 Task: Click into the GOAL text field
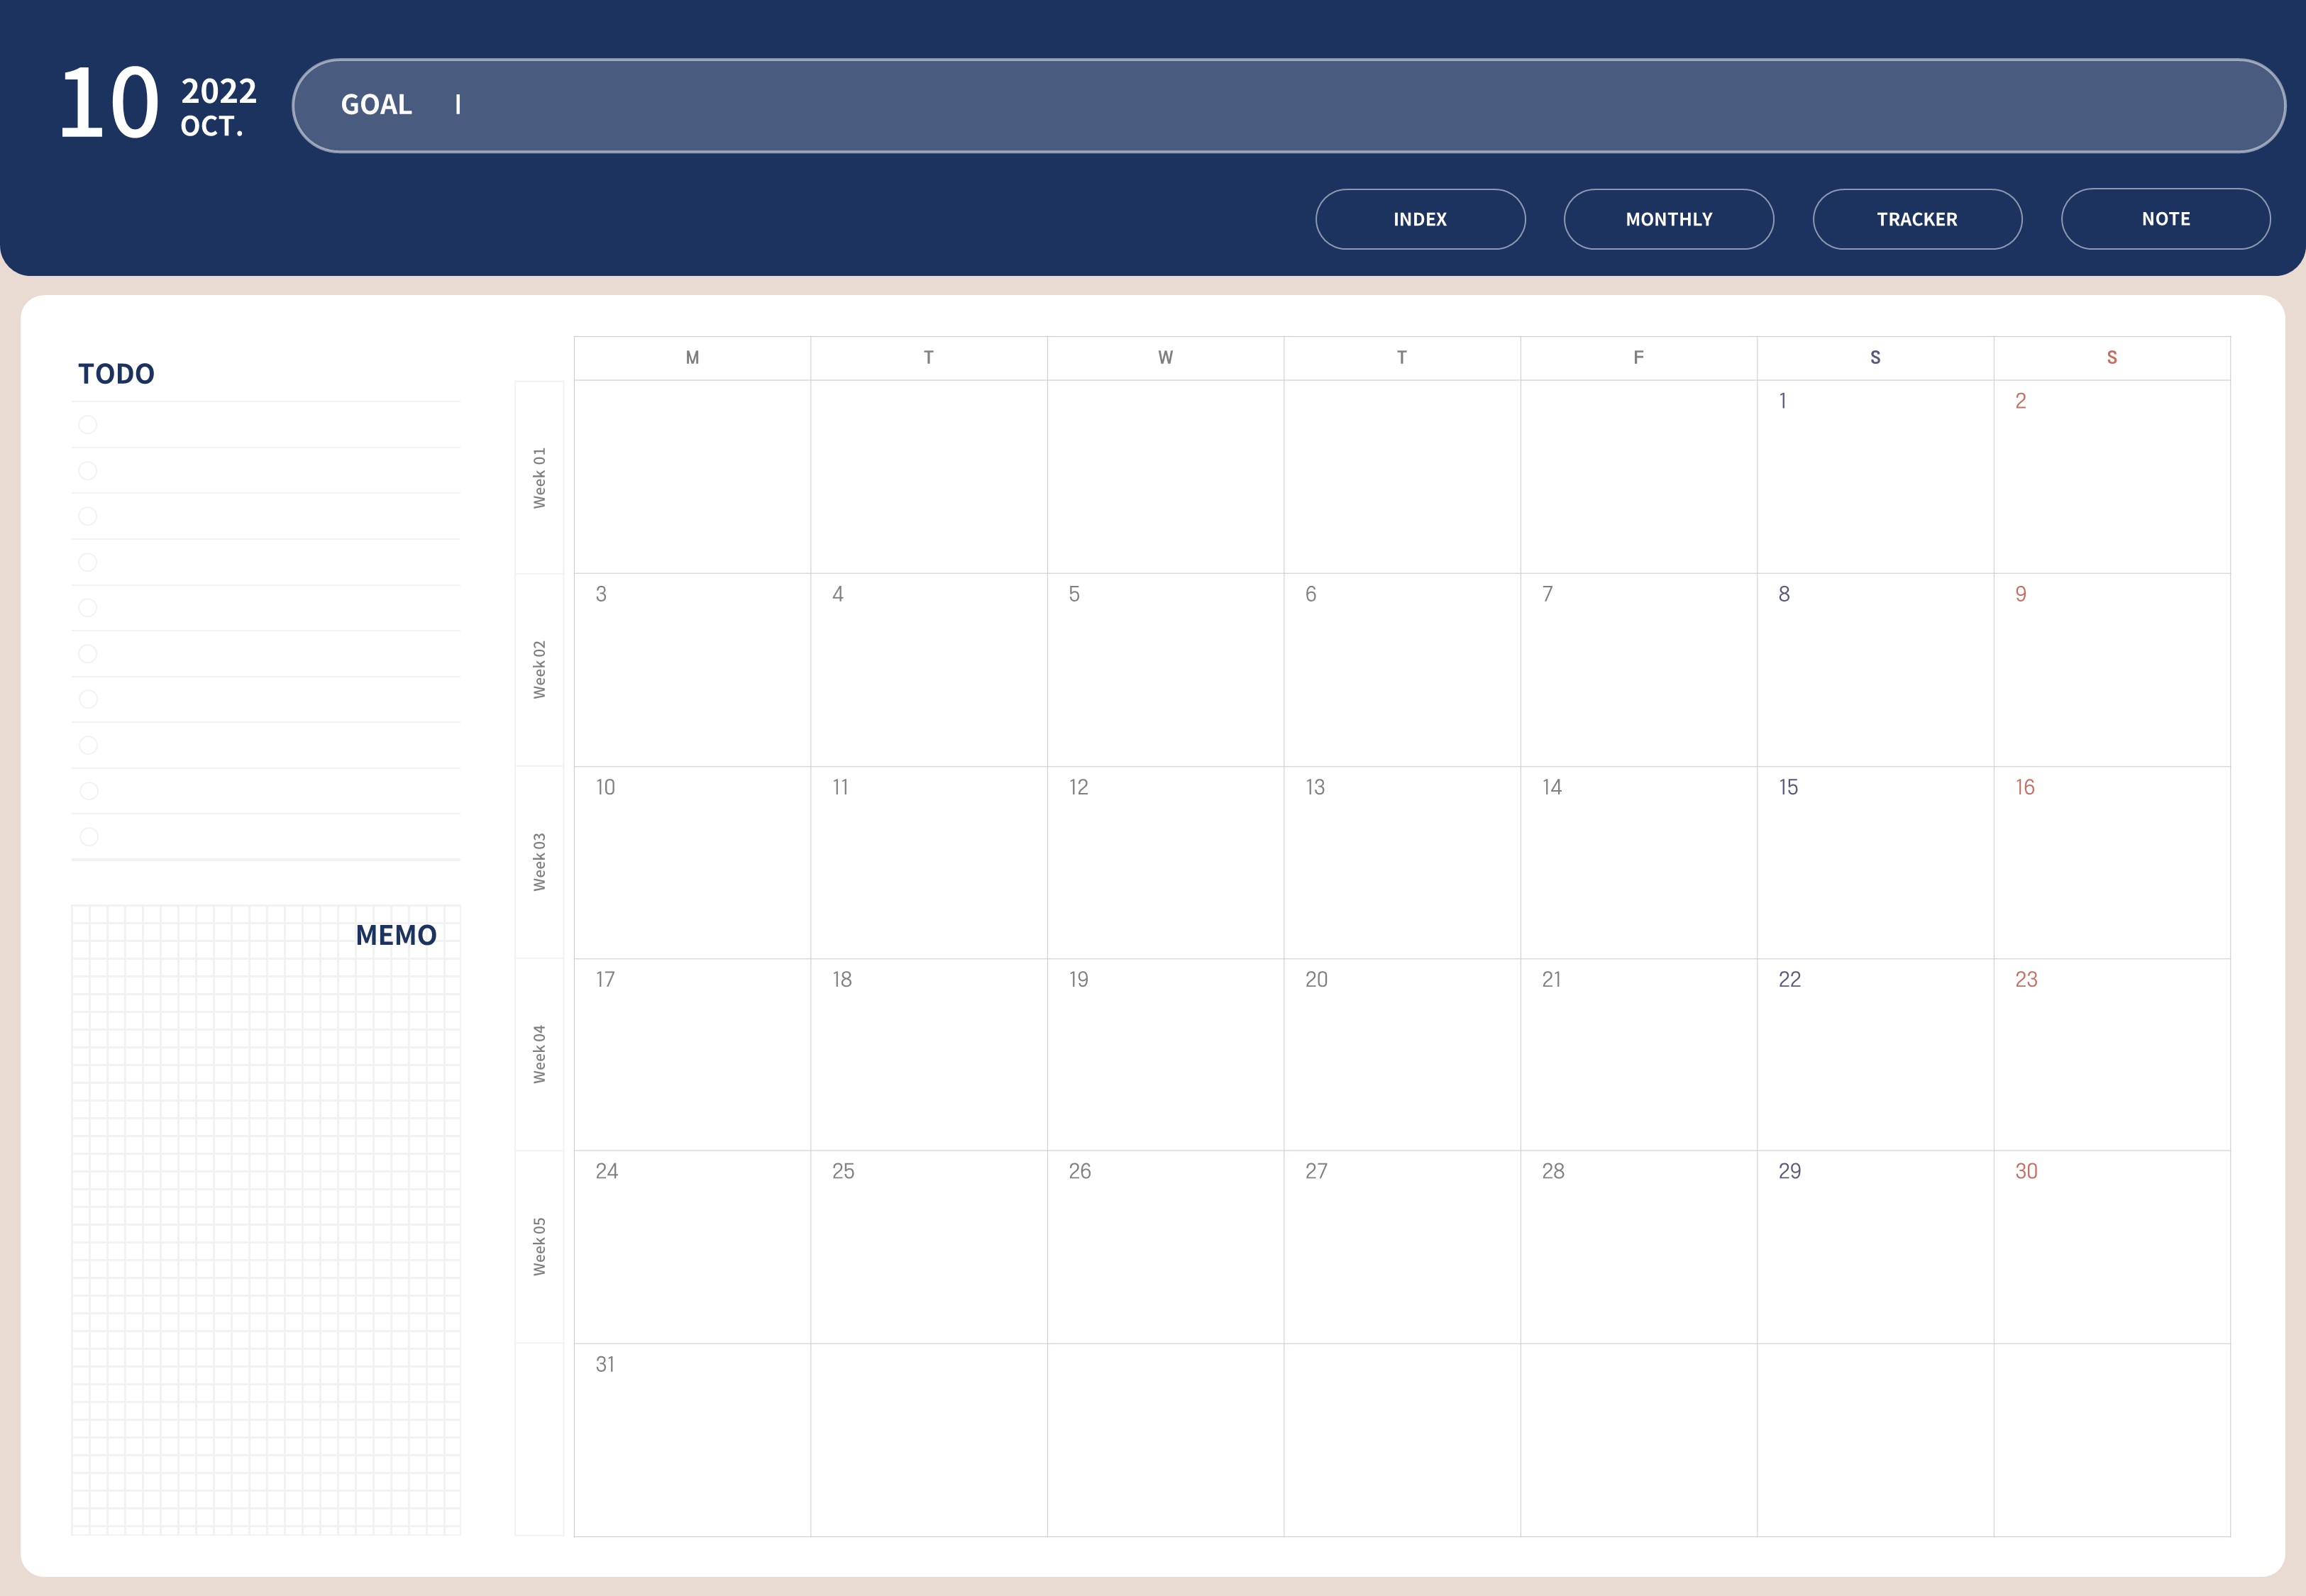[1288, 105]
